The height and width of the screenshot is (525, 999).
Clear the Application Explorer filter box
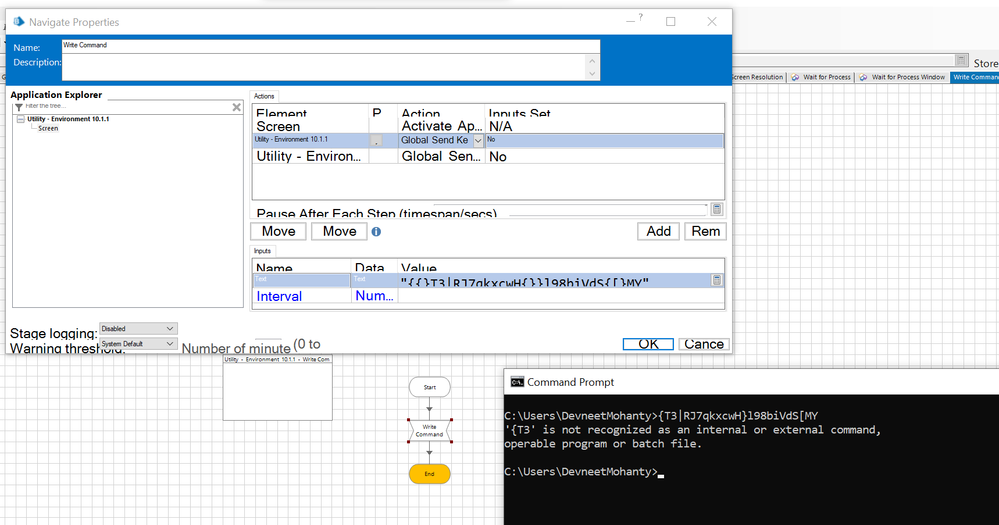236,107
